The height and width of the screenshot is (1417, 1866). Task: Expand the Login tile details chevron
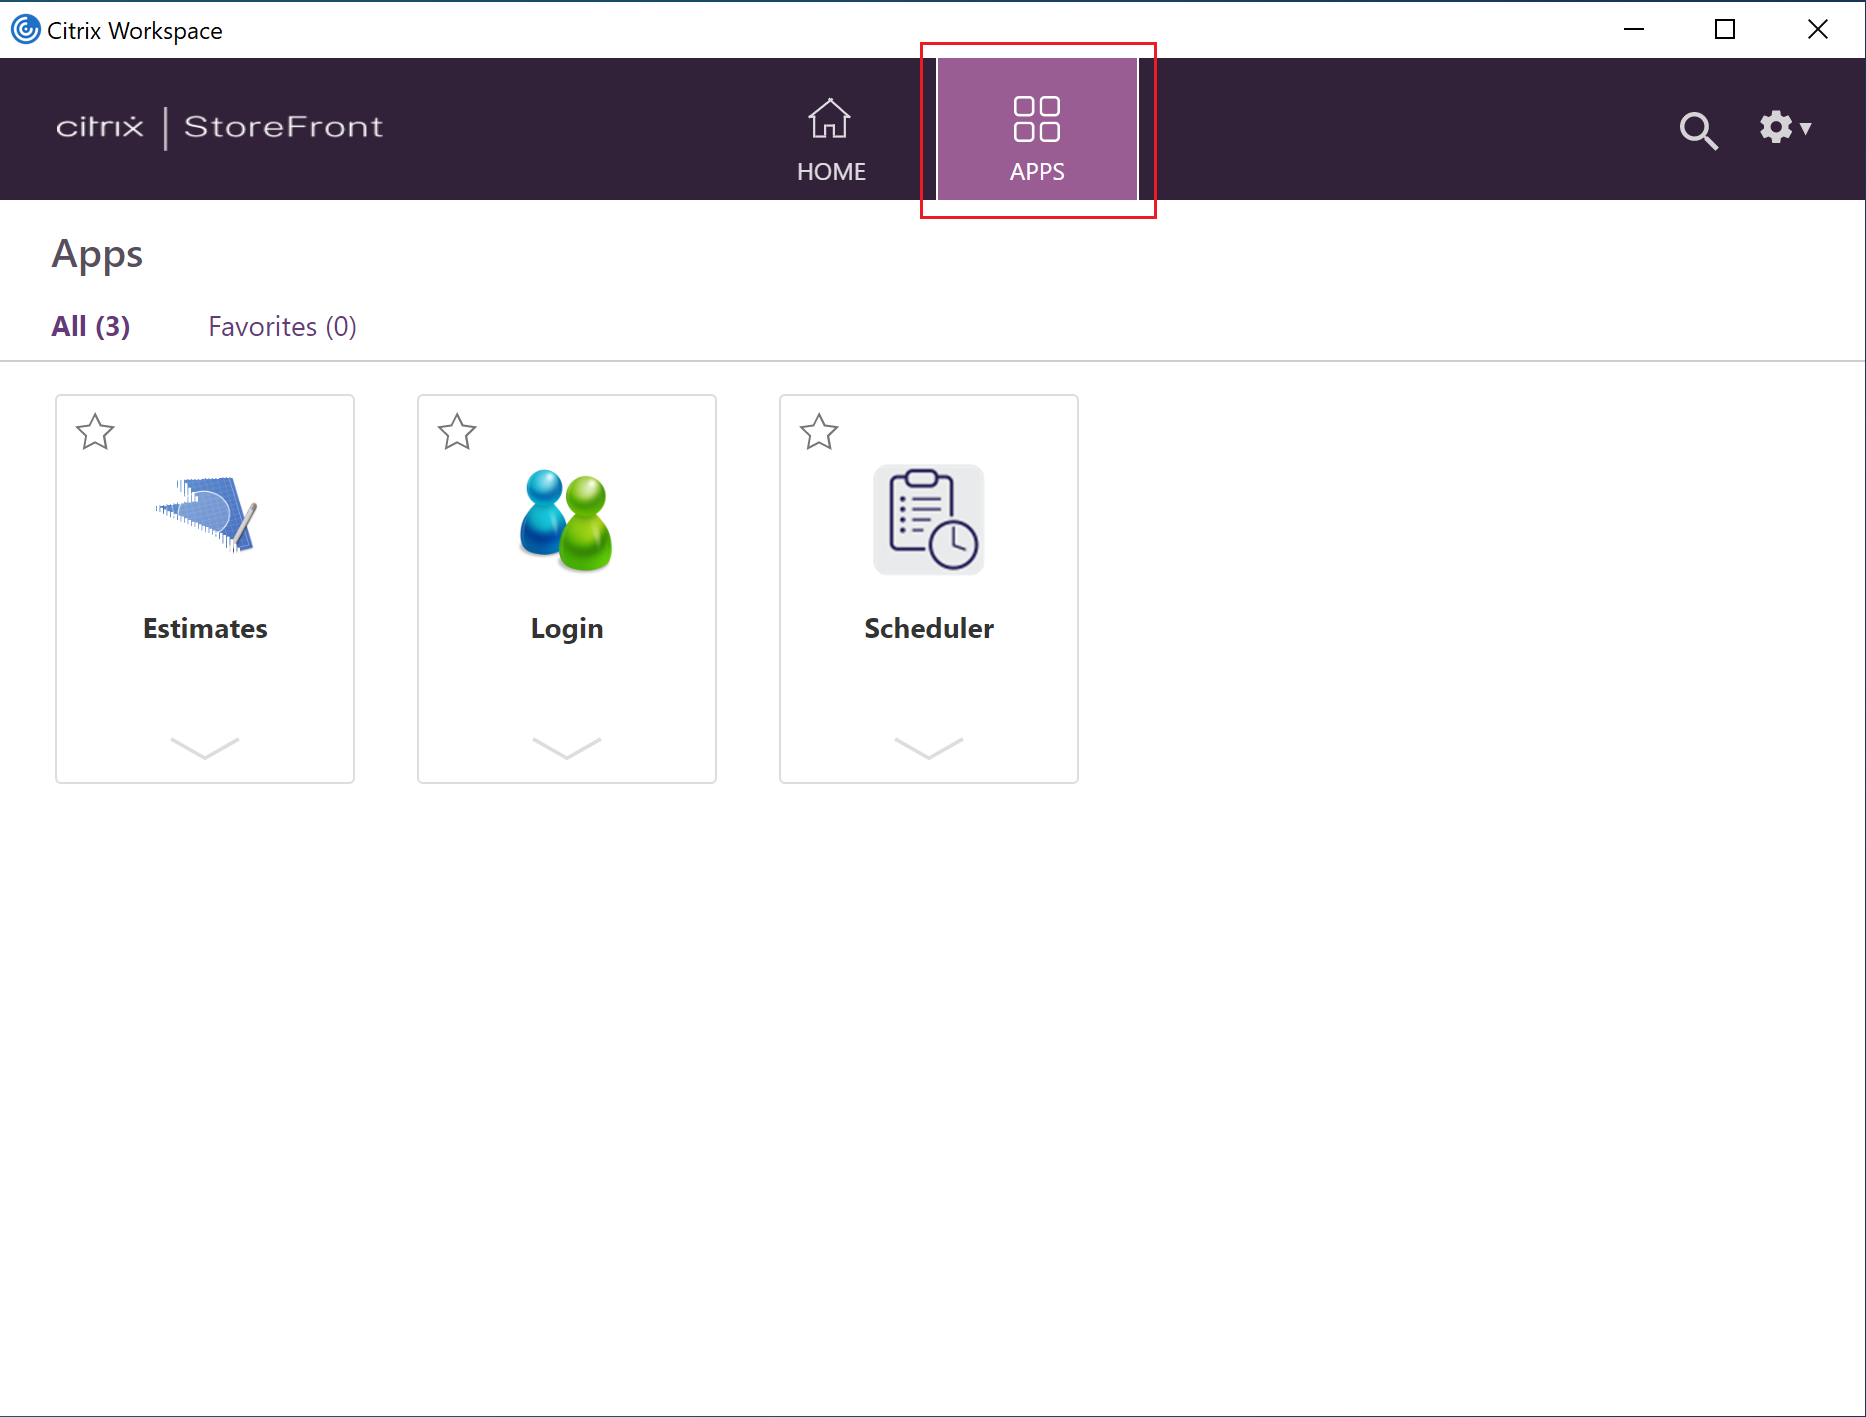(x=567, y=748)
